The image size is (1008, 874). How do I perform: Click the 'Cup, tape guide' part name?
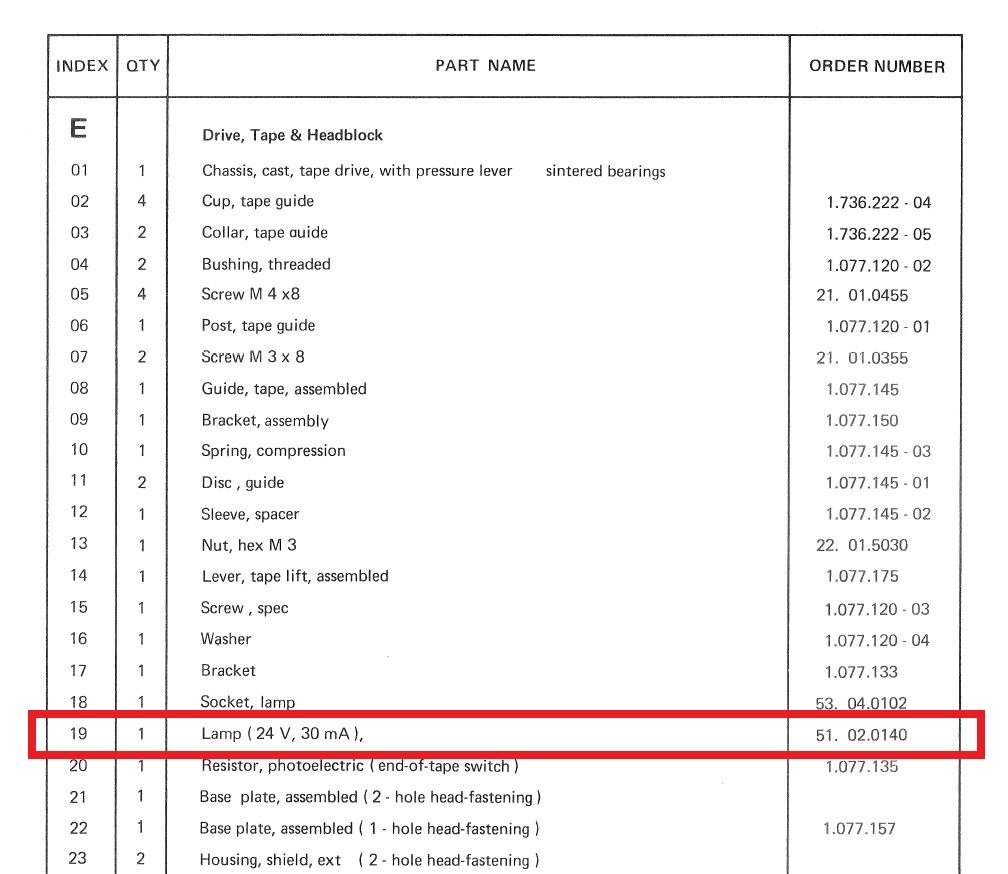pyautogui.click(x=258, y=201)
